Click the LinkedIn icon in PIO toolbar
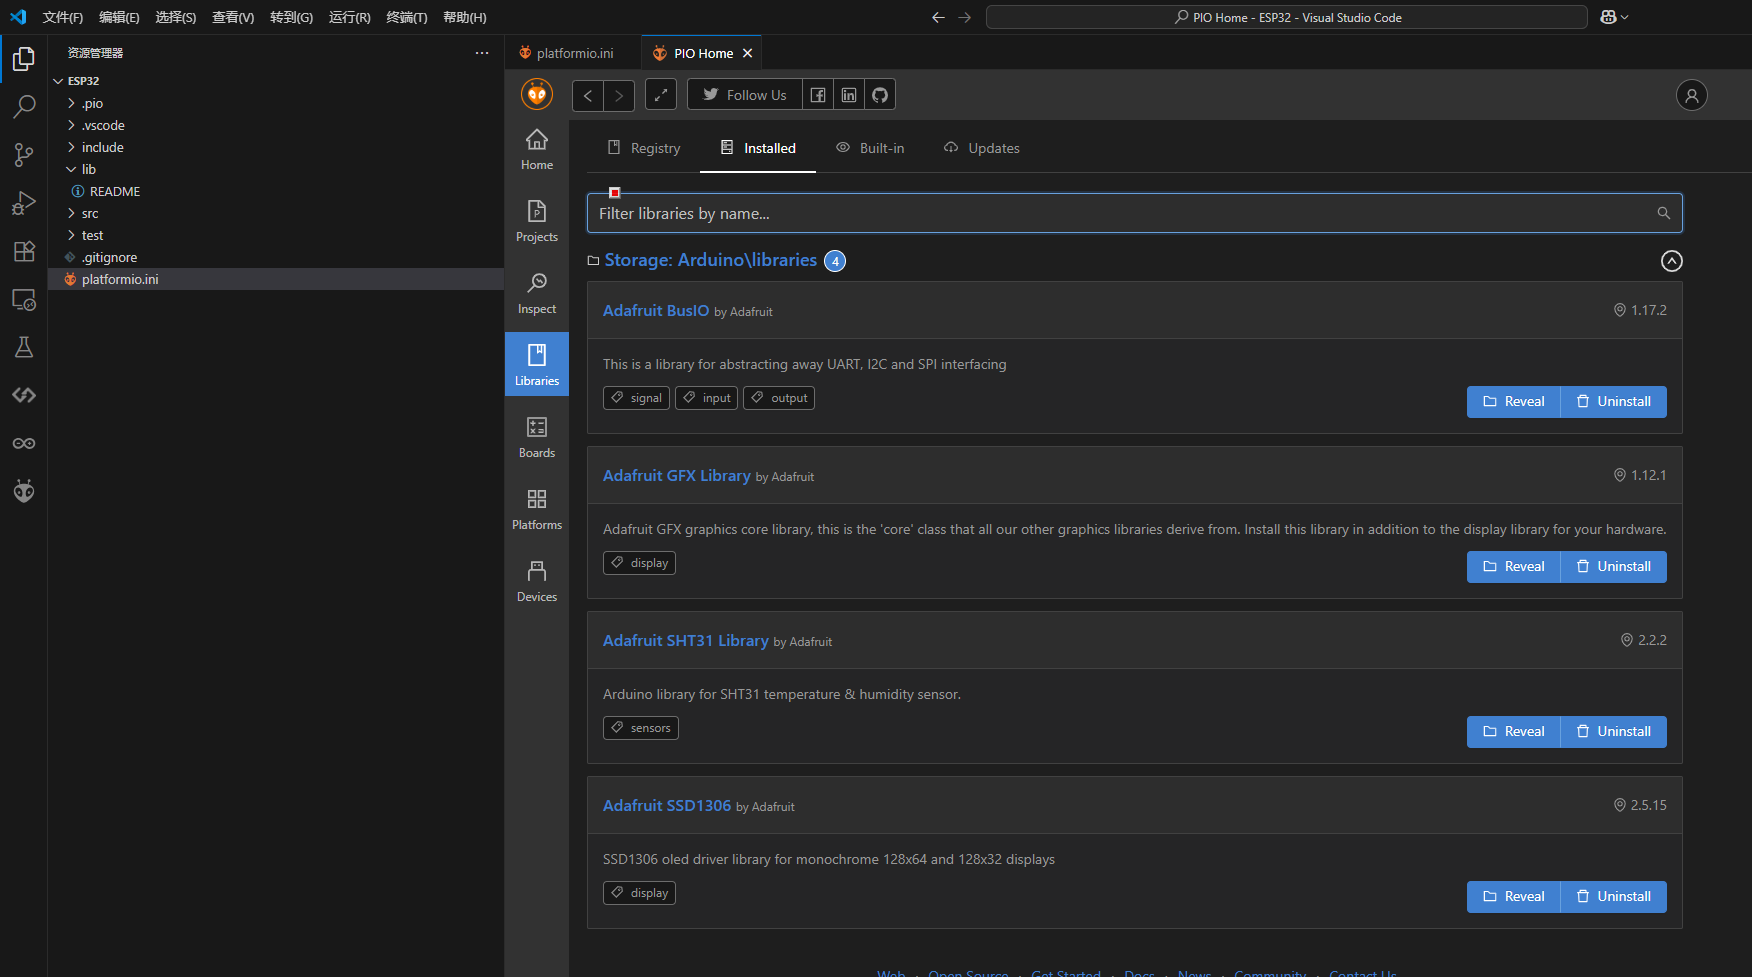 click(x=849, y=95)
